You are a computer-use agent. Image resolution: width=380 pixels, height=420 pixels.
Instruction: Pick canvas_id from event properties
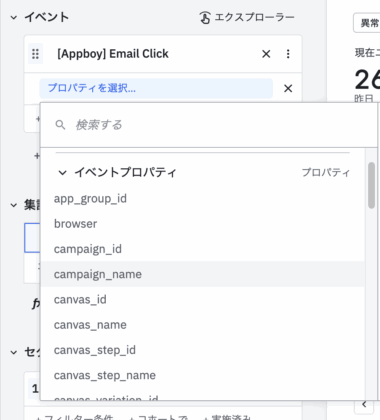[203, 300]
